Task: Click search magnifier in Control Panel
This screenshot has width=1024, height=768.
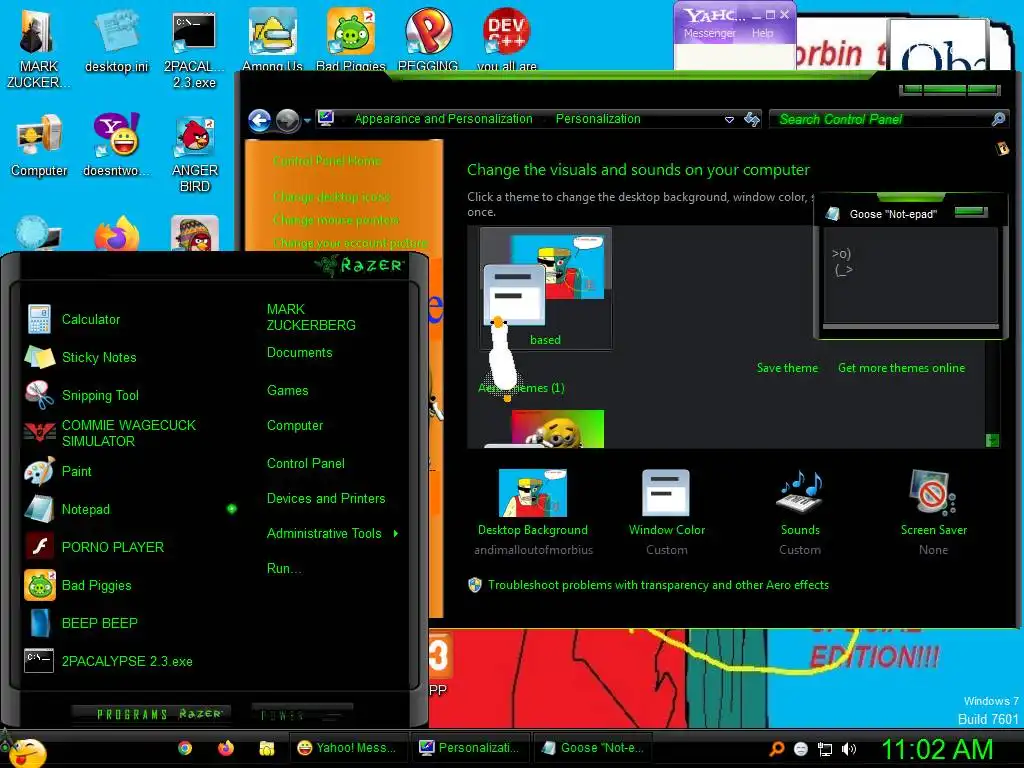Action: pyautogui.click(x=998, y=119)
